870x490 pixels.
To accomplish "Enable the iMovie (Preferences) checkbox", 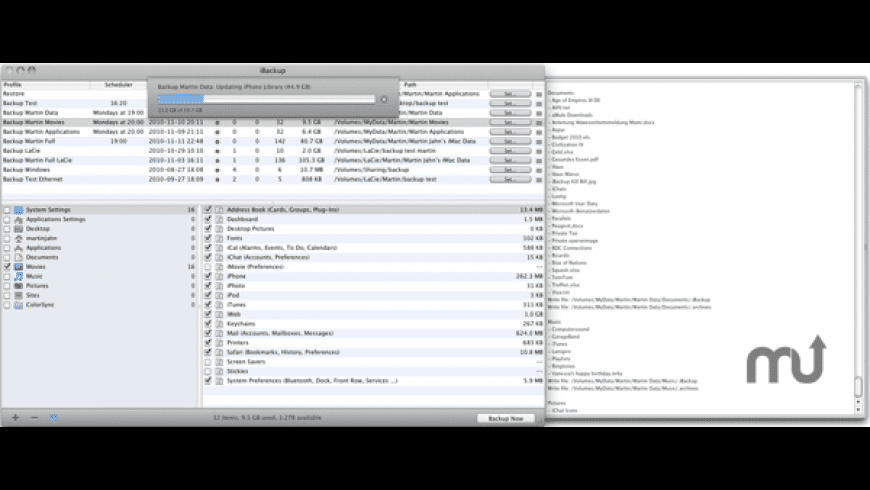I will 208,267.
